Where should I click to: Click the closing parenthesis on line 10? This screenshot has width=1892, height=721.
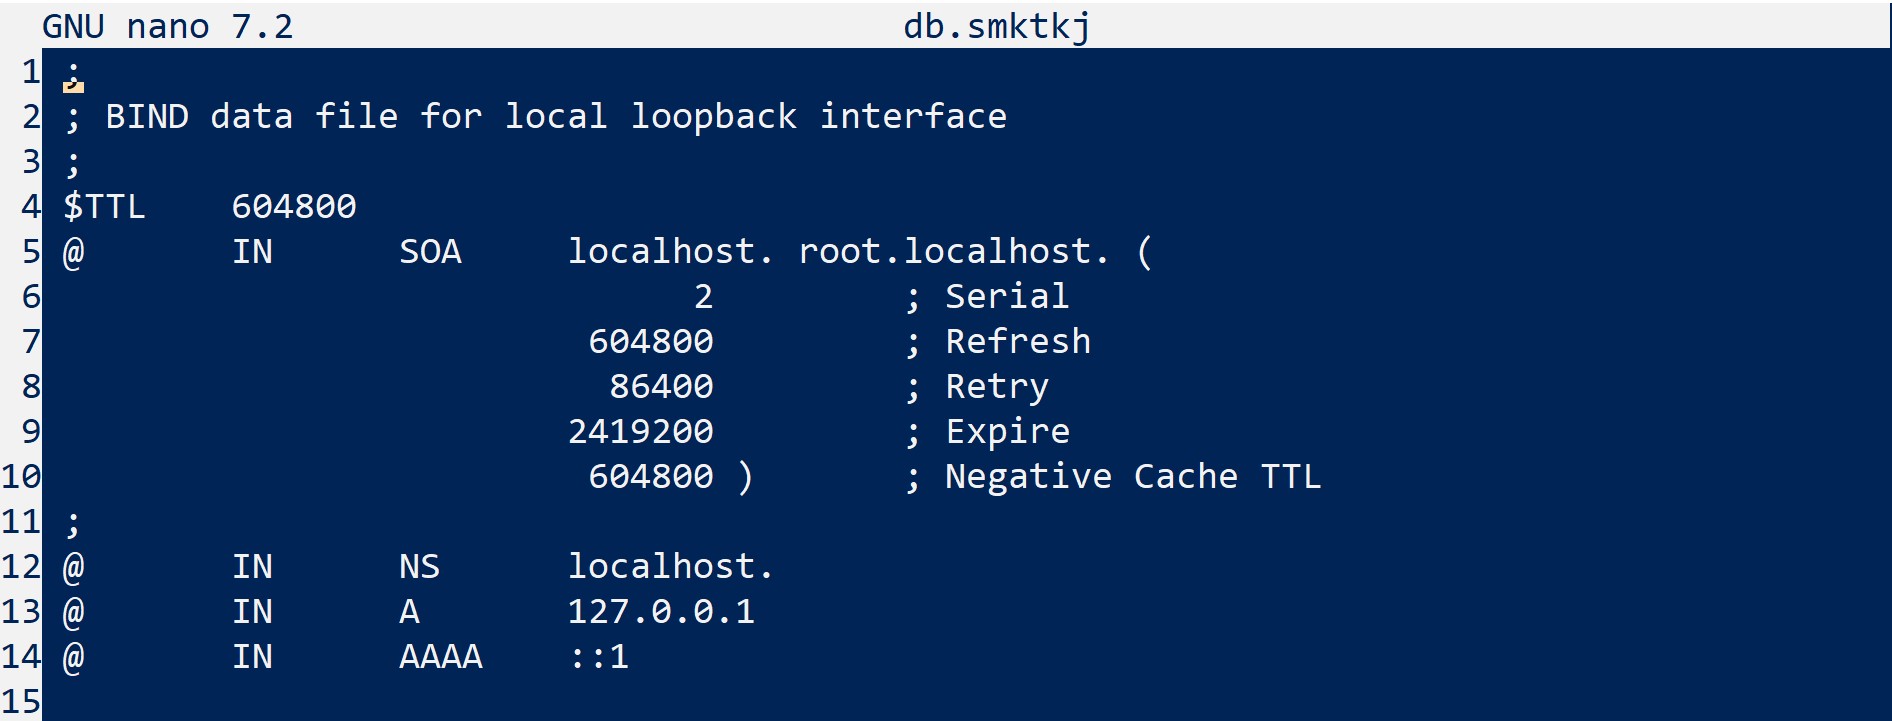[745, 477]
